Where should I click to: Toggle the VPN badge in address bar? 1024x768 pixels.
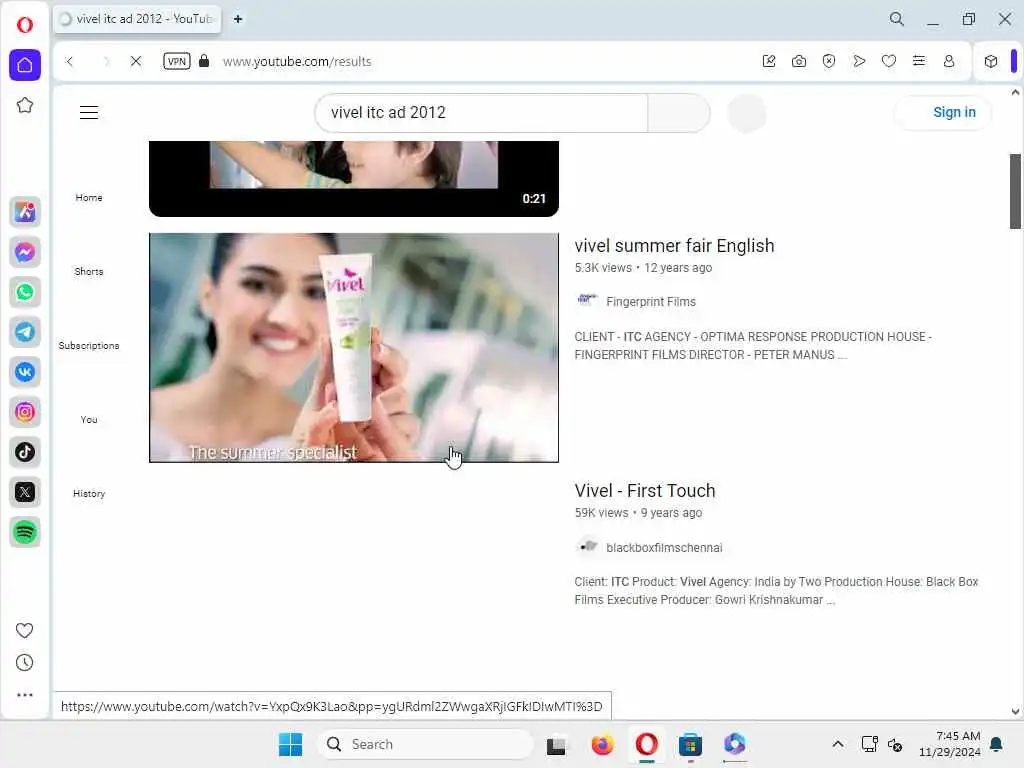pos(177,61)
